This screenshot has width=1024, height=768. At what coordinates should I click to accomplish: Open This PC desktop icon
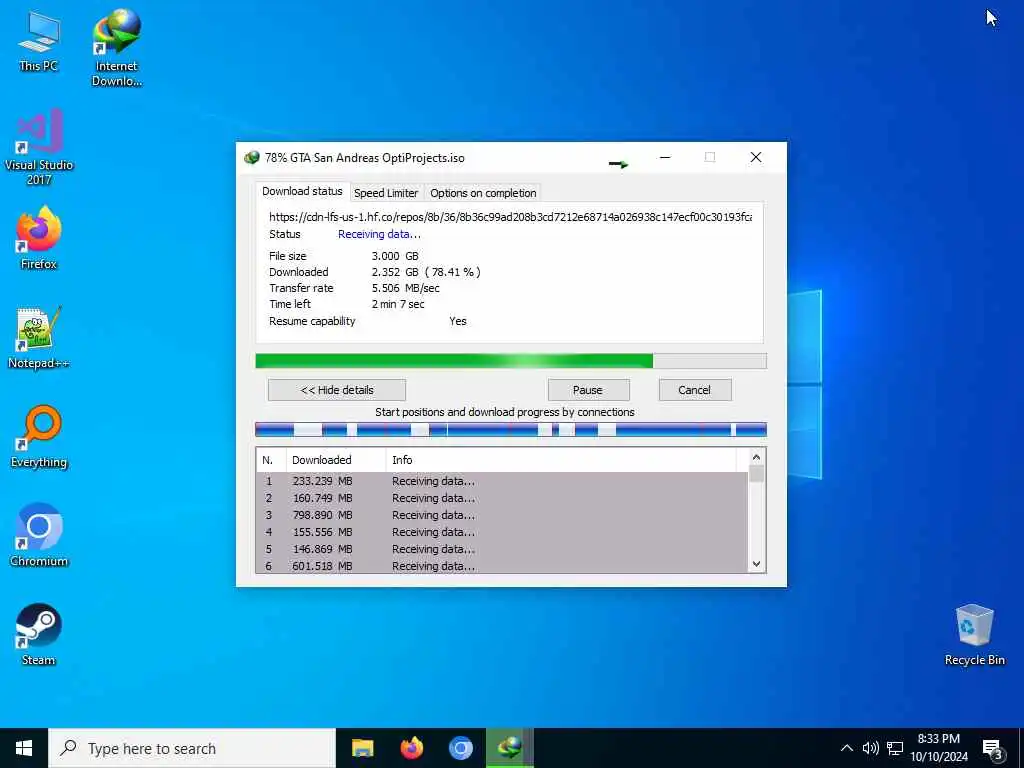click(39, 41)
